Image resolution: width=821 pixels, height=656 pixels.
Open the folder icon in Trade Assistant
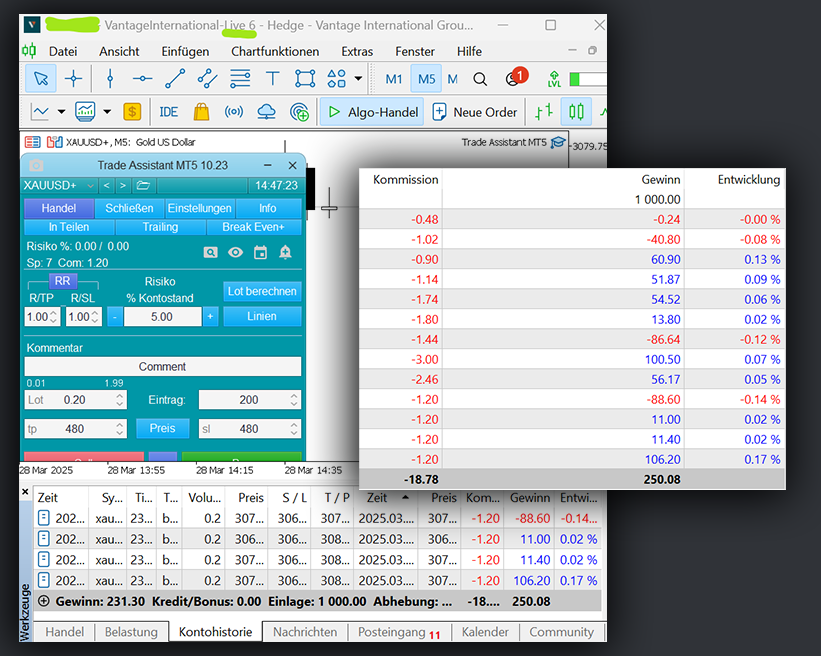(143, 185)
